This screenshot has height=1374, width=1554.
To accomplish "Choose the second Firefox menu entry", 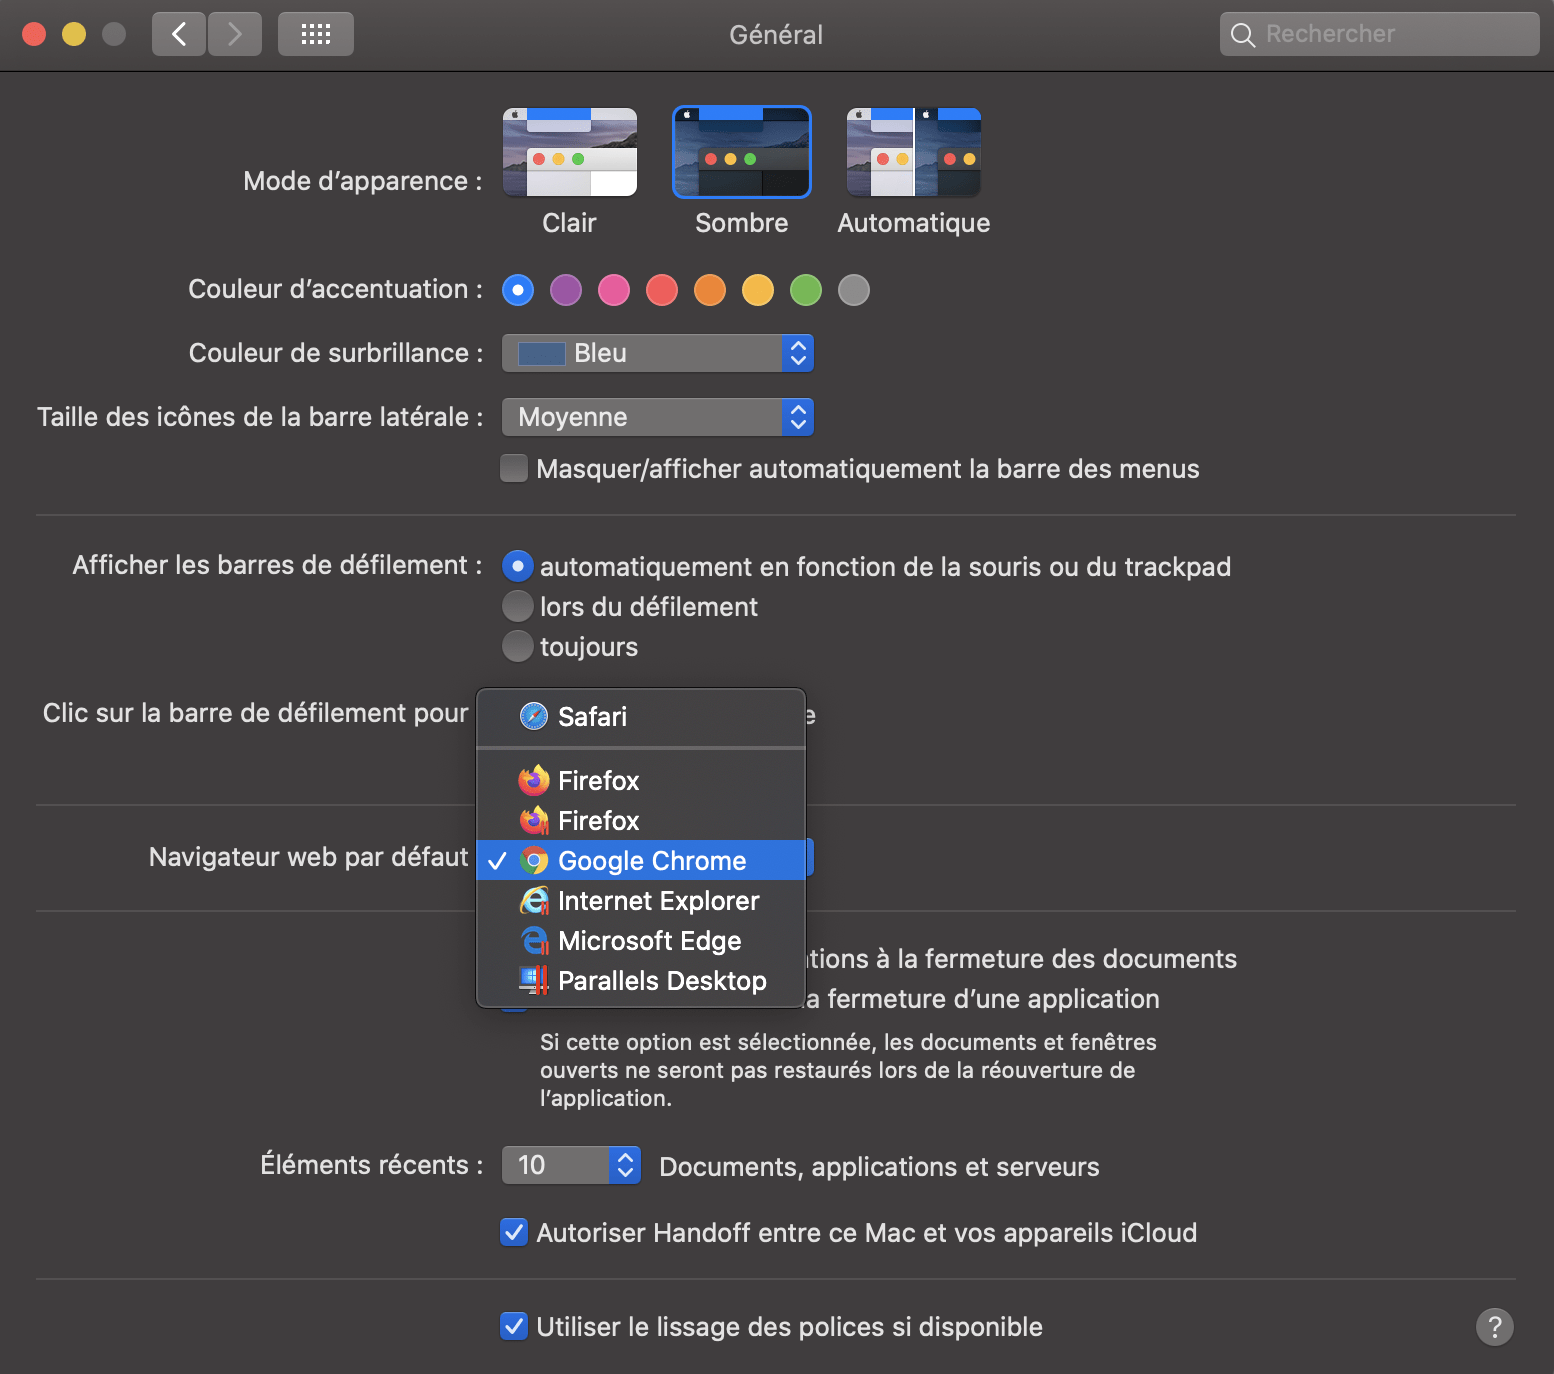I will [x=641, y=820].
